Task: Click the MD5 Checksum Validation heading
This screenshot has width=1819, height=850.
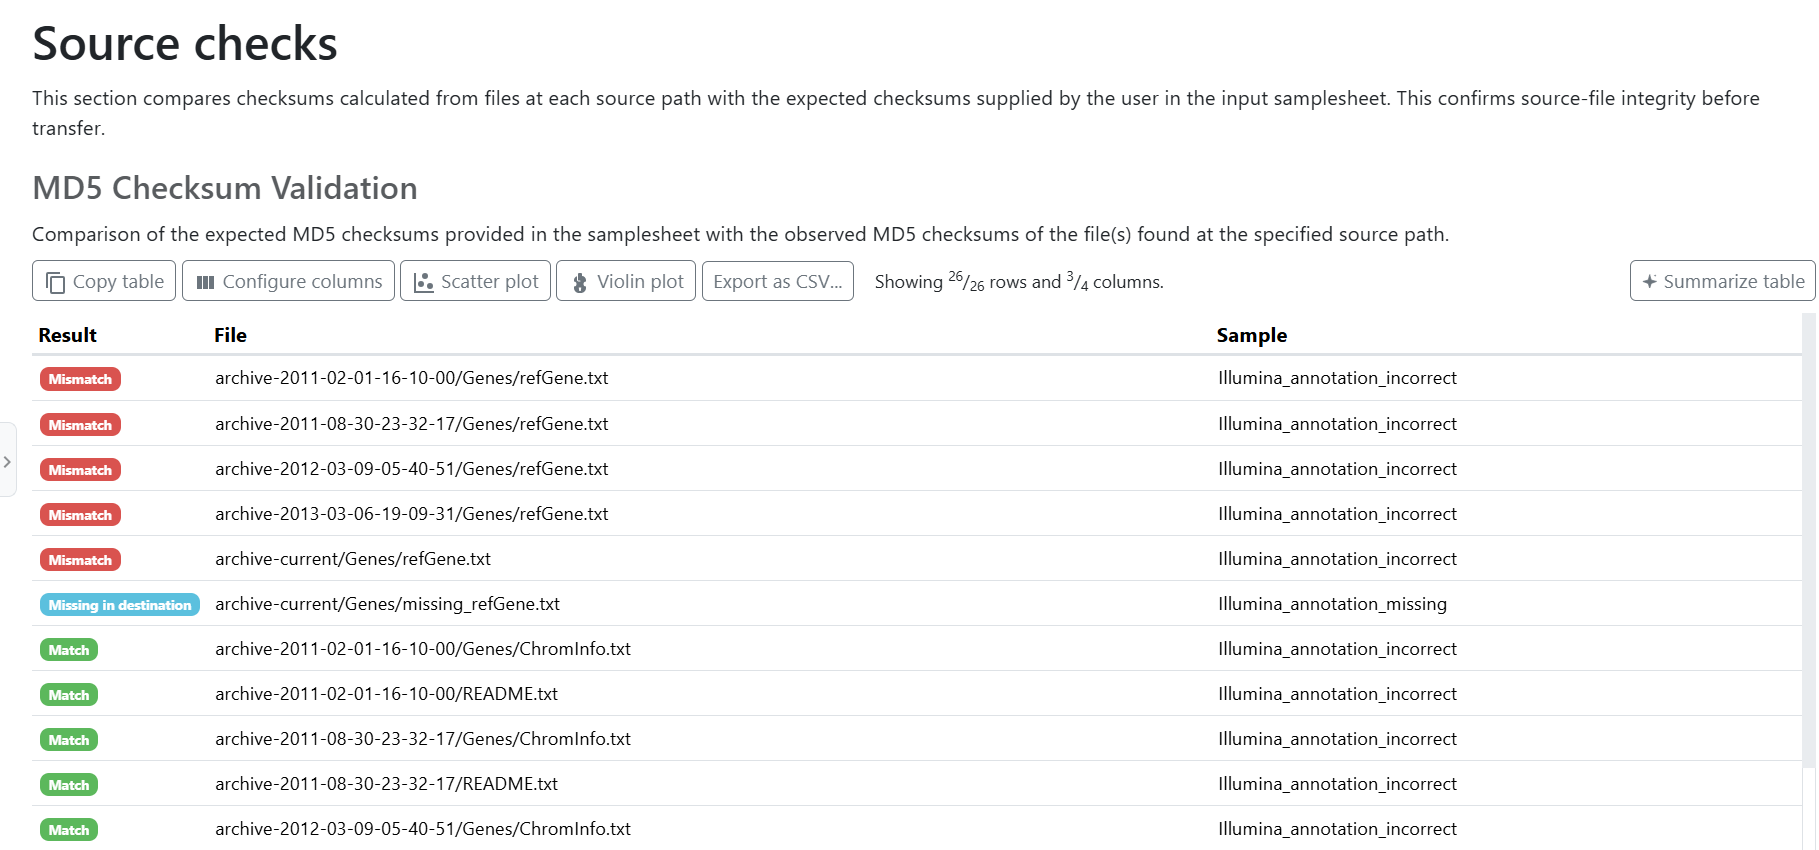Action: [x=225, y=188]
